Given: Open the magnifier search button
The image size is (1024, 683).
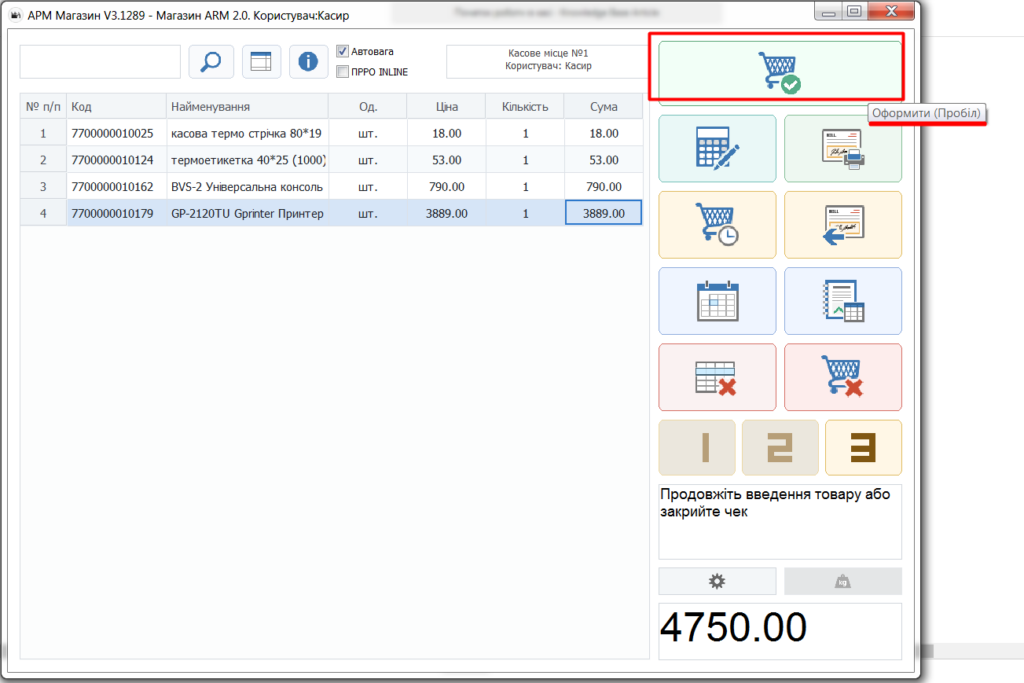Looking at the screenshot, I should pyautogui.click(x=211, y=62).
